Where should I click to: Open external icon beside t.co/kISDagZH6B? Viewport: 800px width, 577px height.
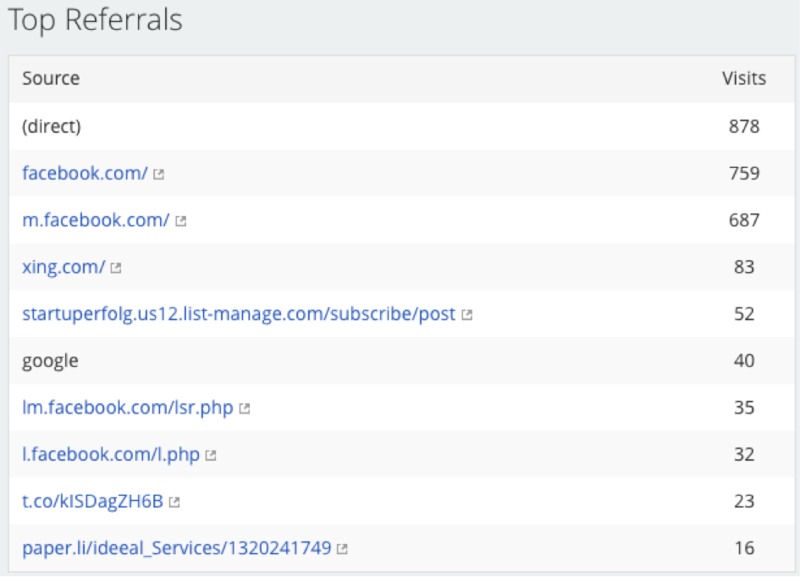tap(174, 502)
